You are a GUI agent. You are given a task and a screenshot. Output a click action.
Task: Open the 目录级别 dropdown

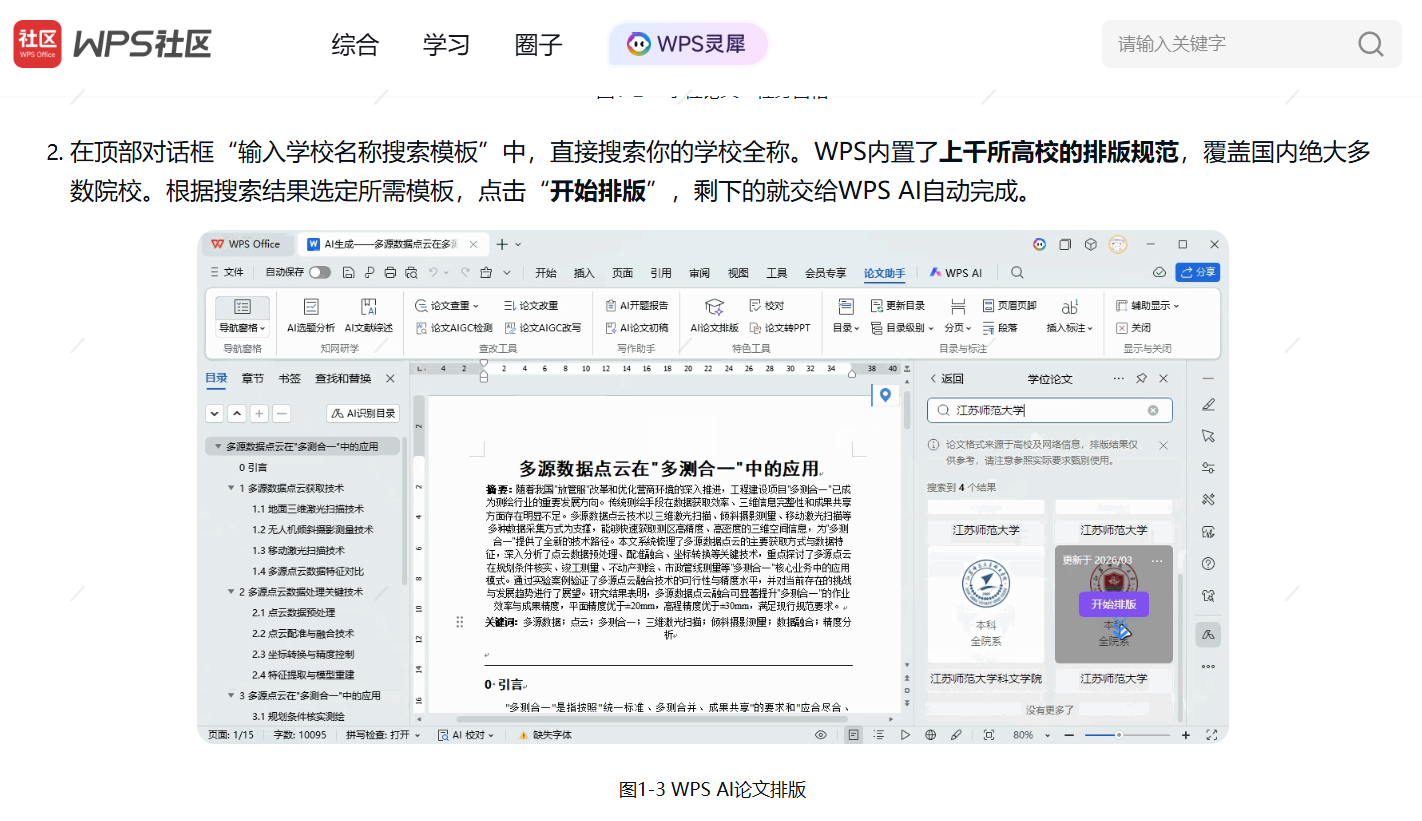click(902, 327)
